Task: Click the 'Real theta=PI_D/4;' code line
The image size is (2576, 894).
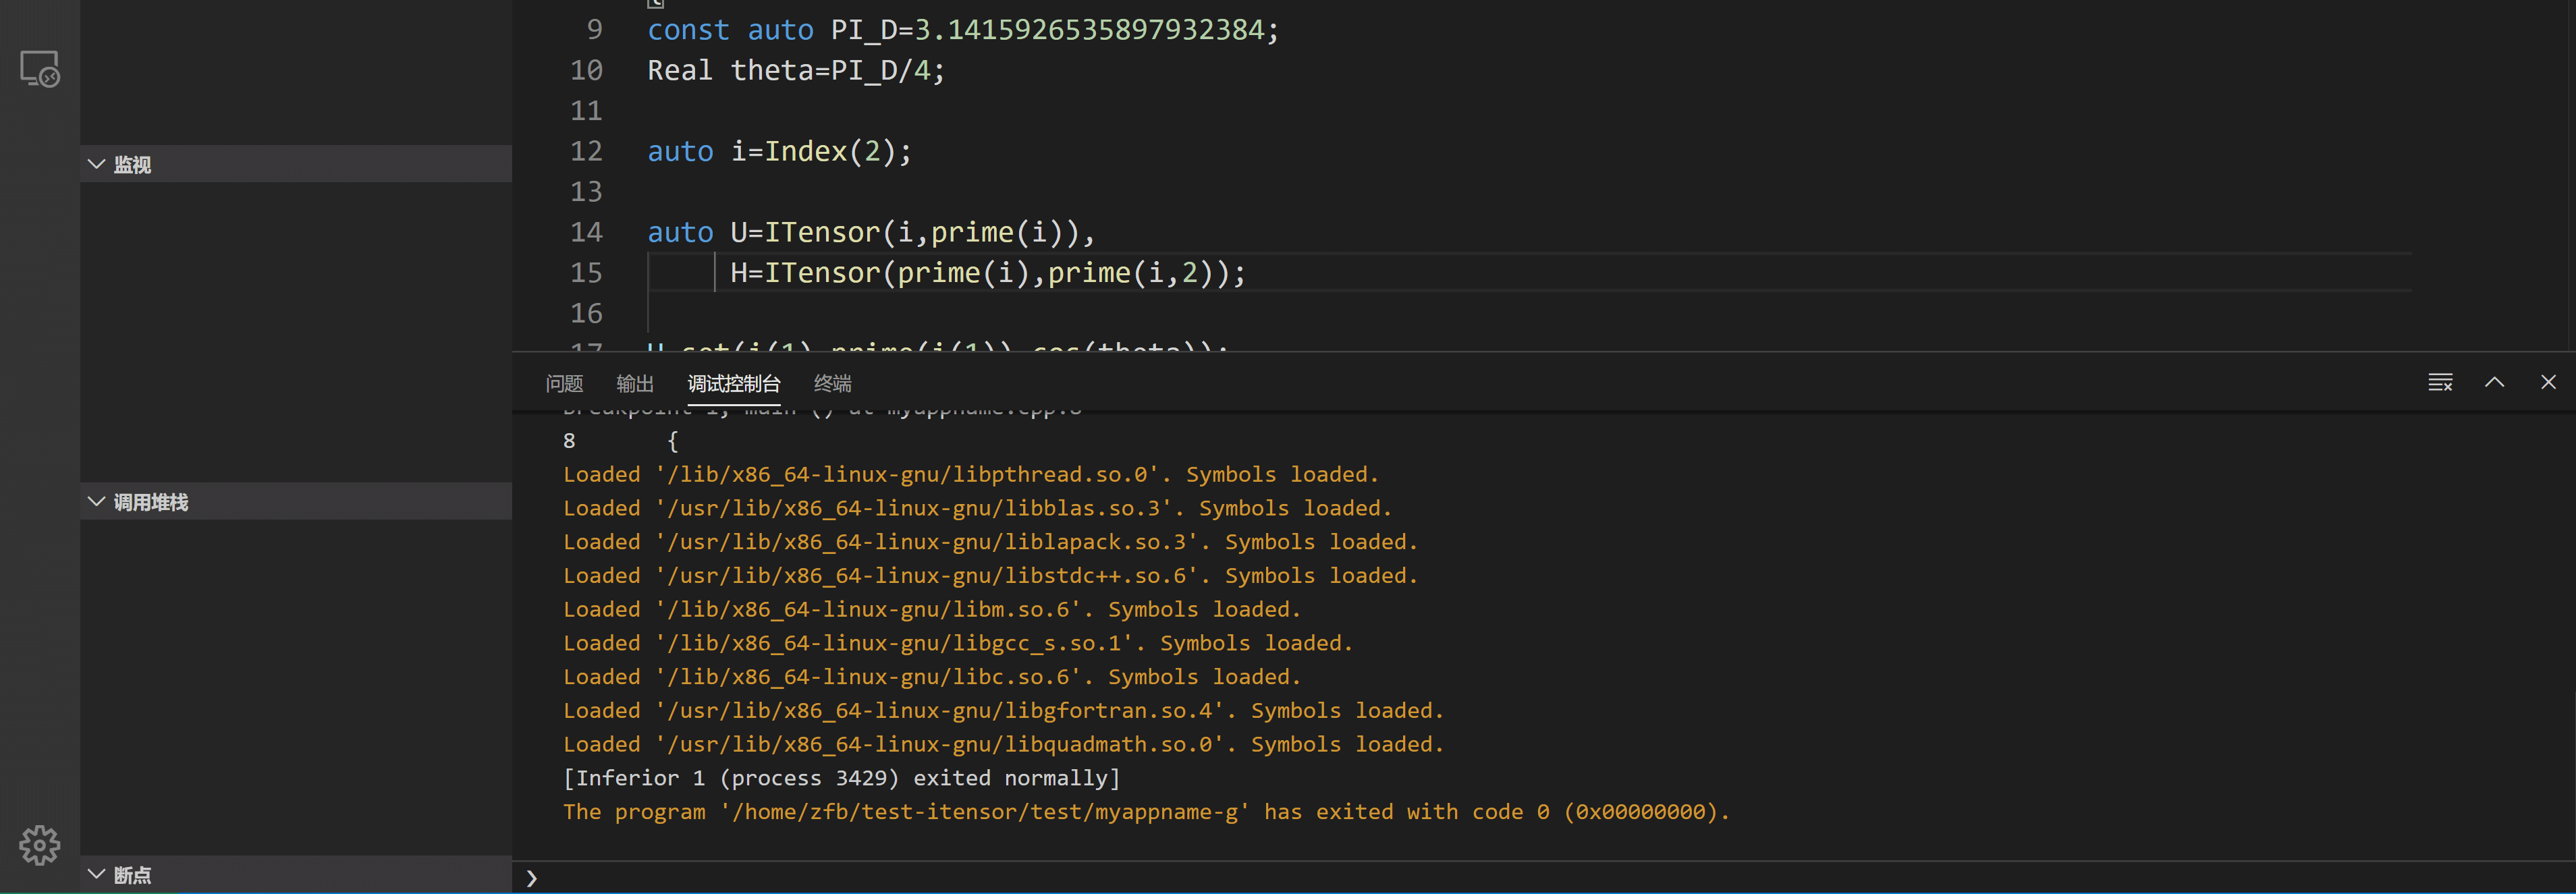Action: pyautogui.click(x=795, y=71)
